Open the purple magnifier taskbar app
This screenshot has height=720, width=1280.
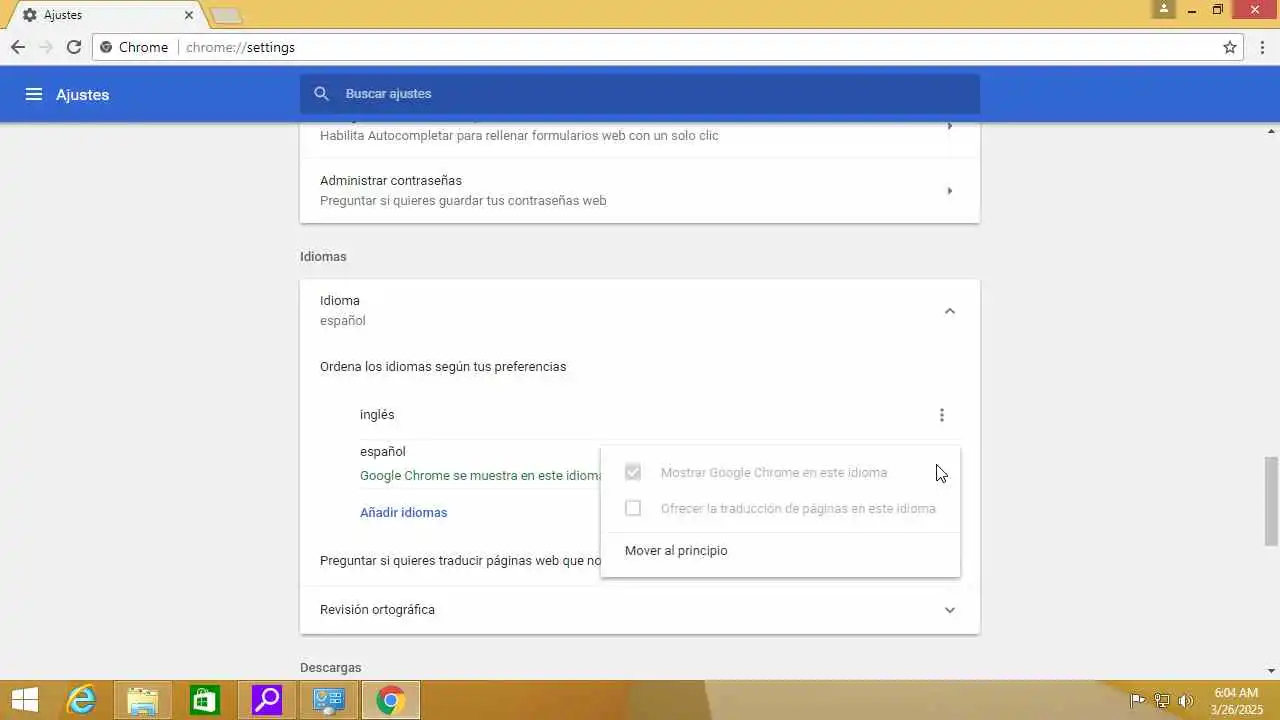tap(267, 700)
